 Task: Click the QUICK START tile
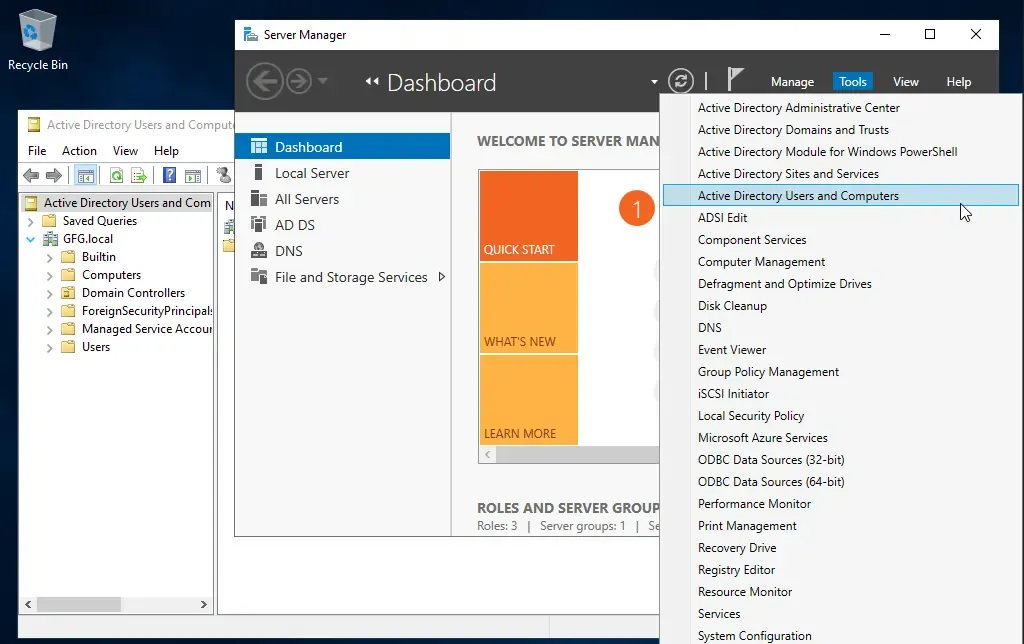[528, 216]
